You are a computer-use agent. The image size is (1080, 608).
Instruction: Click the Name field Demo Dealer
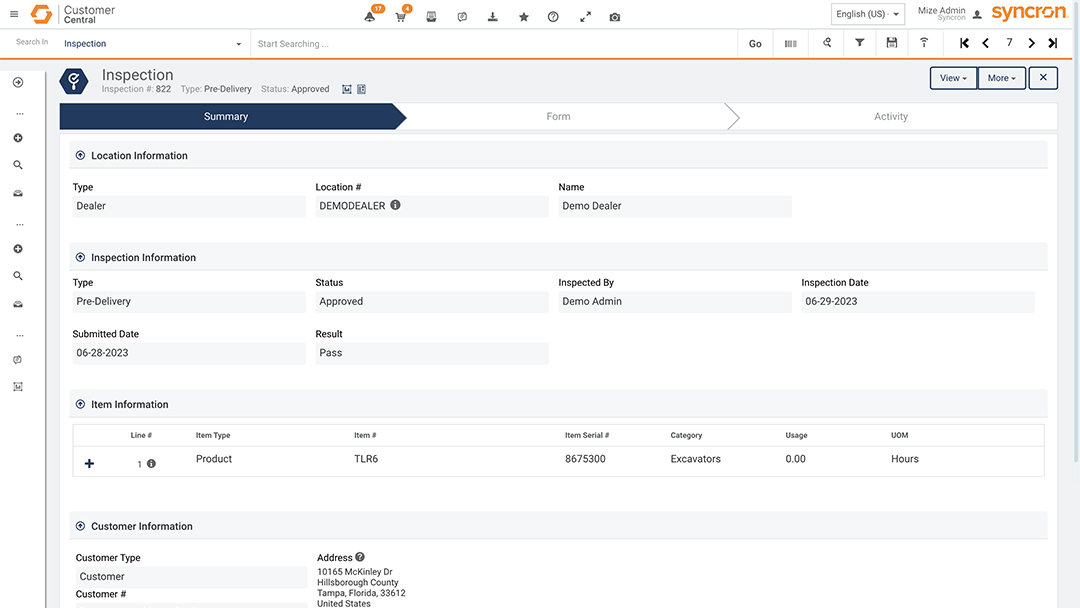point(675,206)
